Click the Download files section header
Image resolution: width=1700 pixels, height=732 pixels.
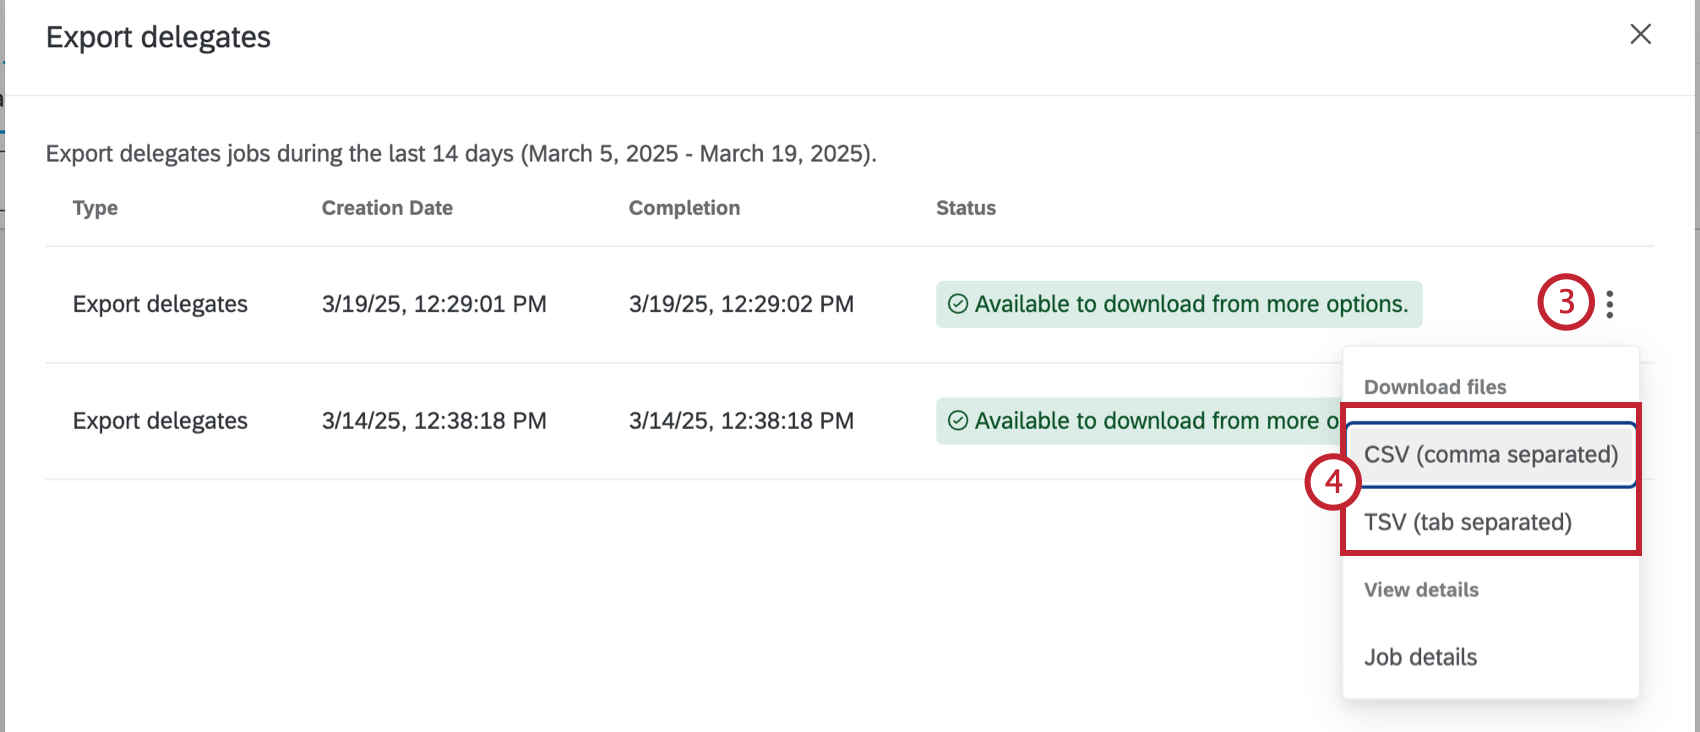coord(1435,387)
